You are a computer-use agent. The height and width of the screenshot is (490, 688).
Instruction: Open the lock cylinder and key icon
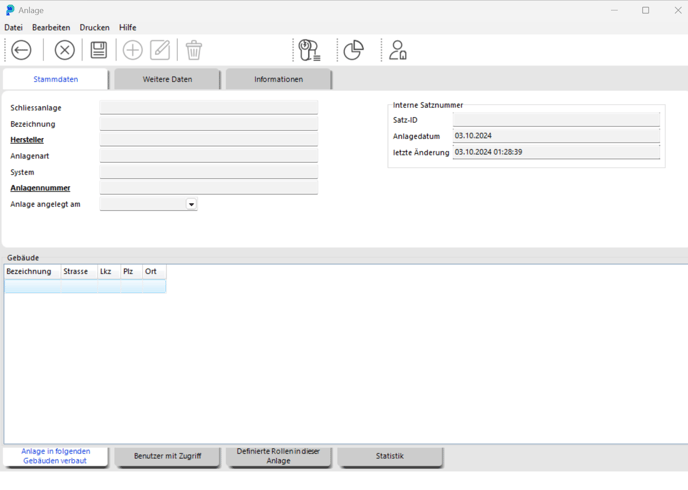[x=309, y=50]
